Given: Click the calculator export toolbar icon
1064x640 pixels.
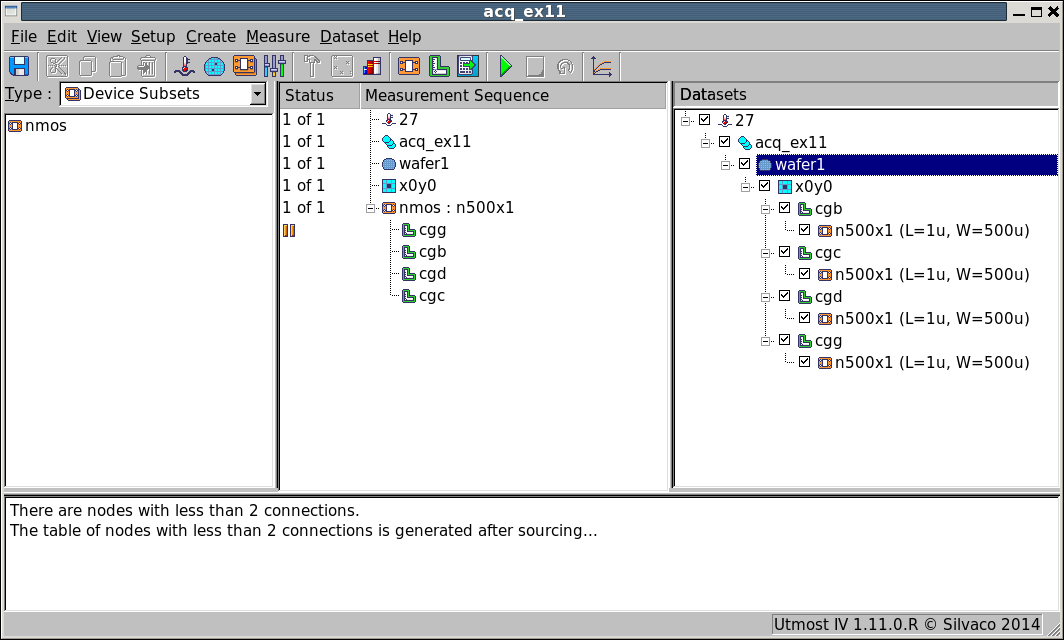Looking at the screenshot, I should pyautogui.click(x=468, y=67).
